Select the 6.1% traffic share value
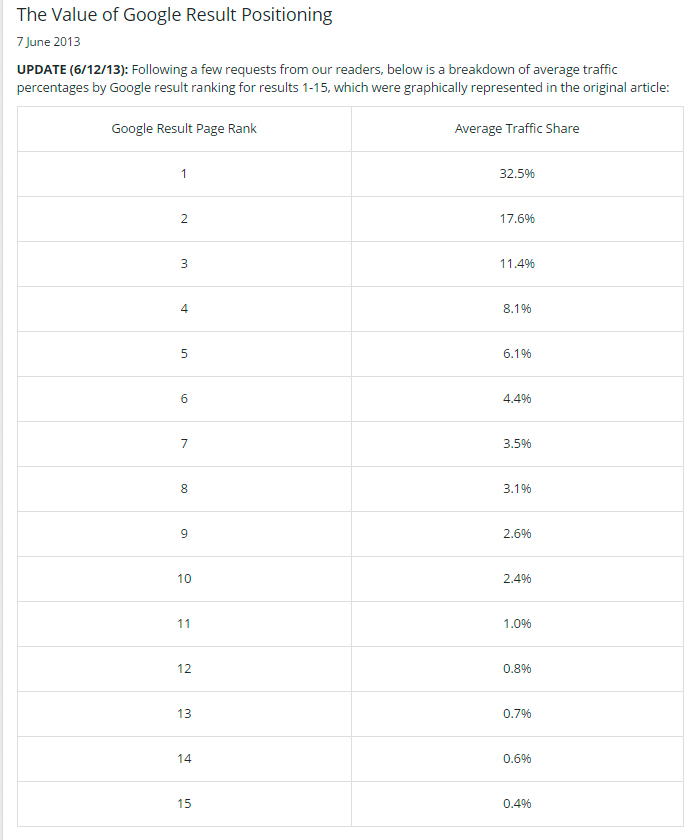This screenshot has height=840, width=696. (516, 354)
